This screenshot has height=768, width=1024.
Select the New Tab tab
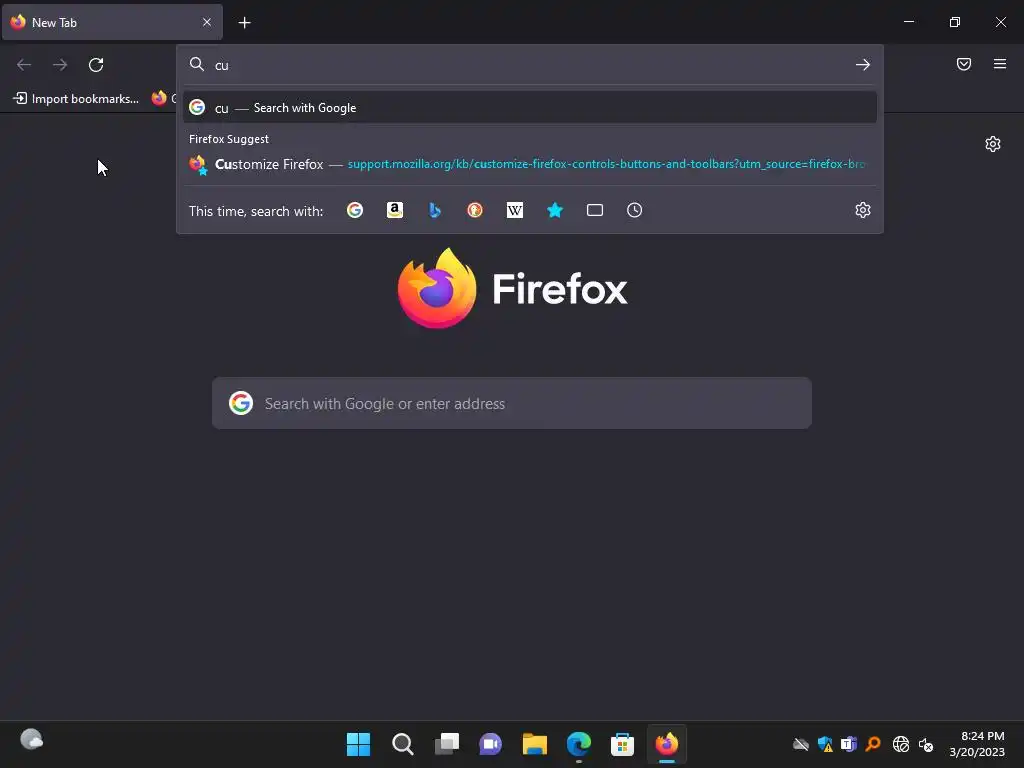click(112, 22)
